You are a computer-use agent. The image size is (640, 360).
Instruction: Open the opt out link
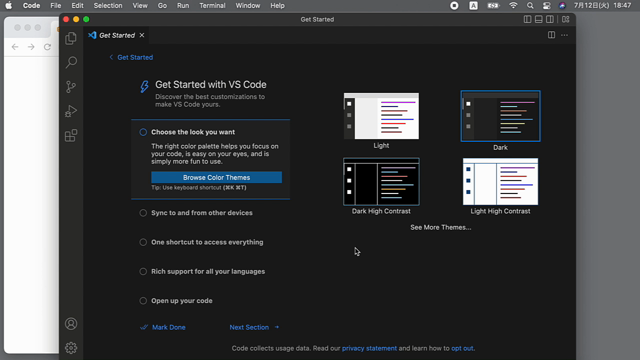[462, 348]
